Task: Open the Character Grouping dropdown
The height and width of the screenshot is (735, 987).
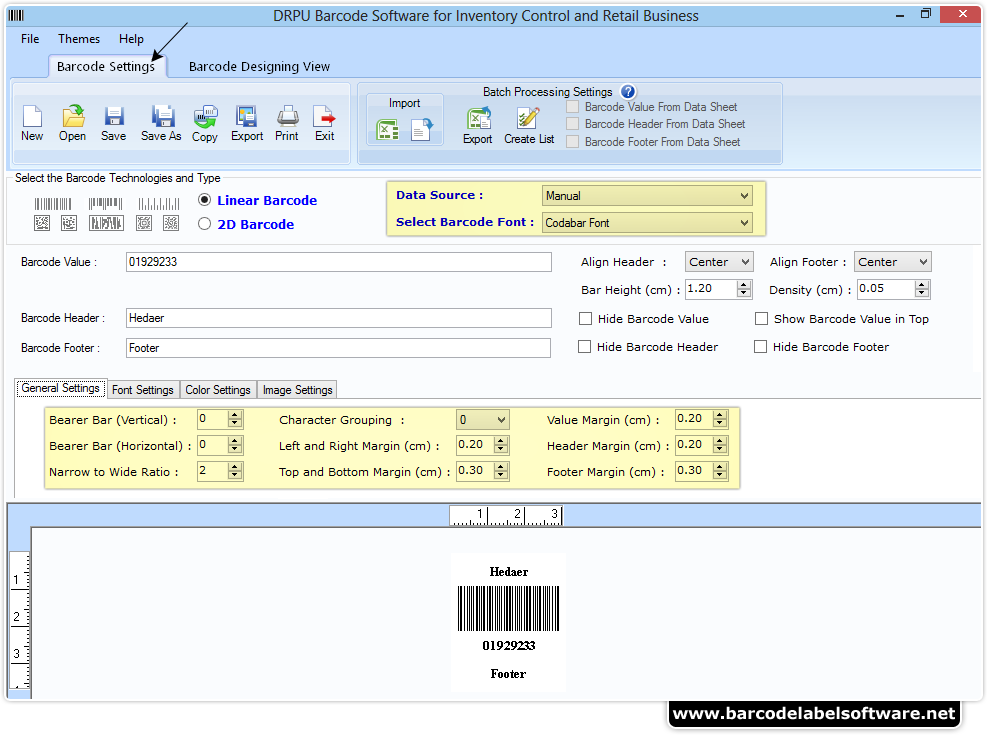Action: tap(483, 420)
